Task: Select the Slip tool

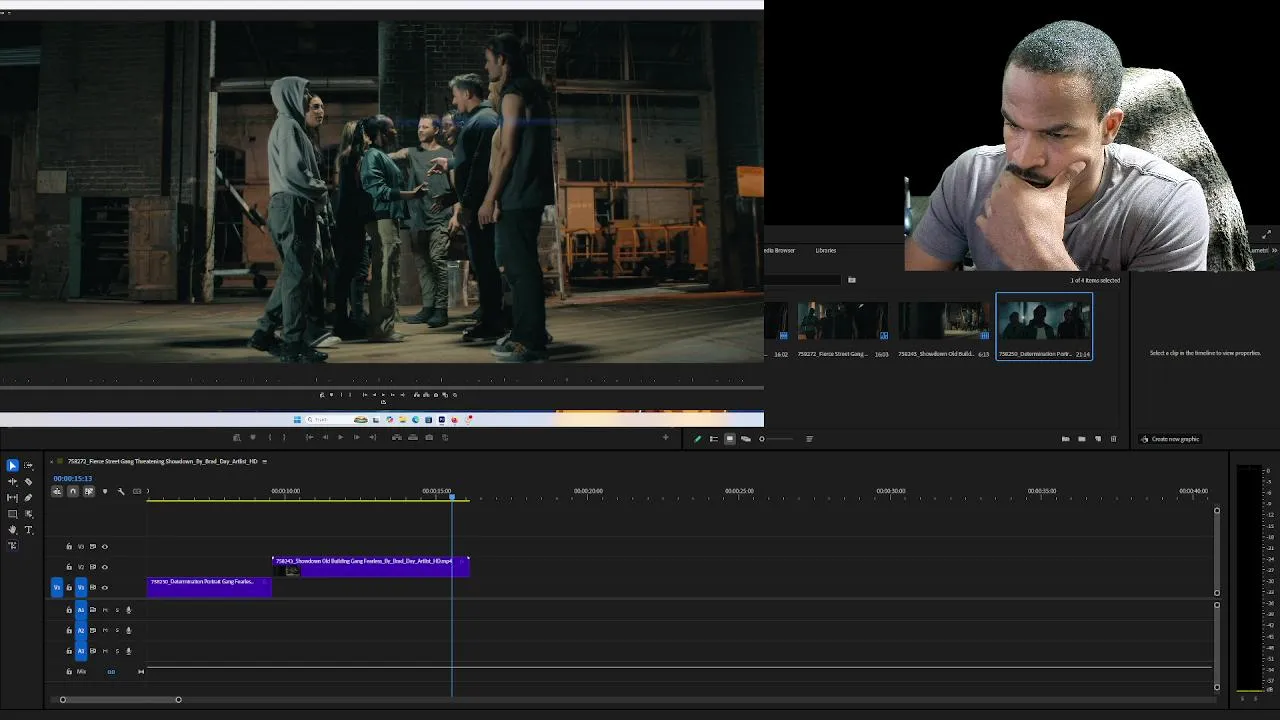Action: [x=12, y=497]
